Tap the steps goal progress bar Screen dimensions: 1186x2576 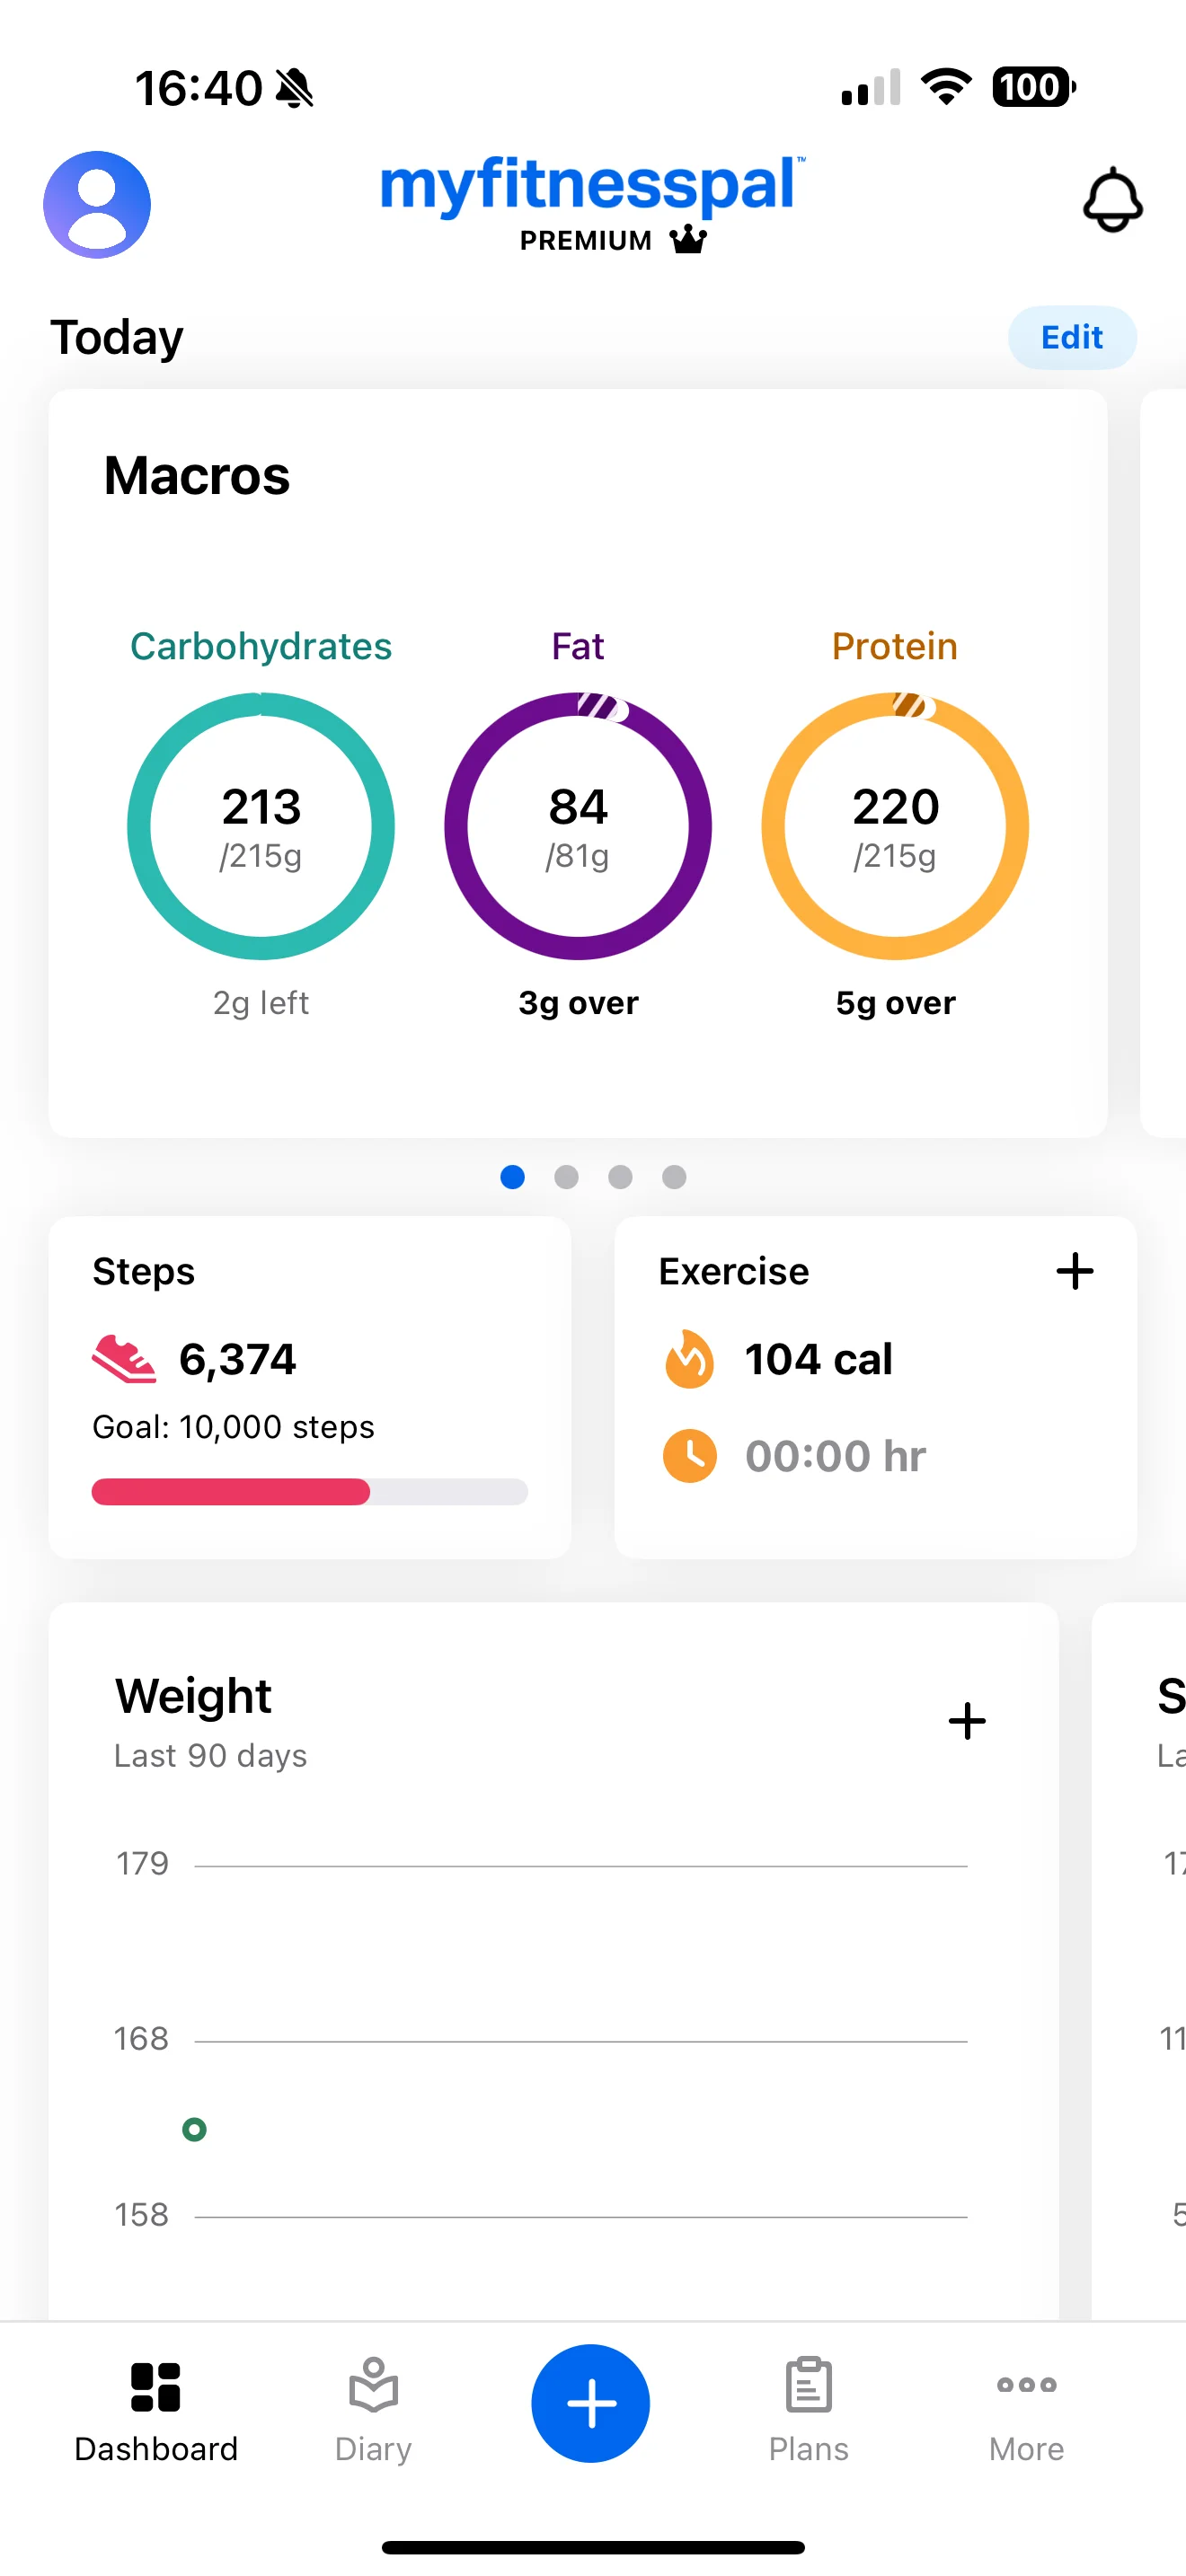310,1492
